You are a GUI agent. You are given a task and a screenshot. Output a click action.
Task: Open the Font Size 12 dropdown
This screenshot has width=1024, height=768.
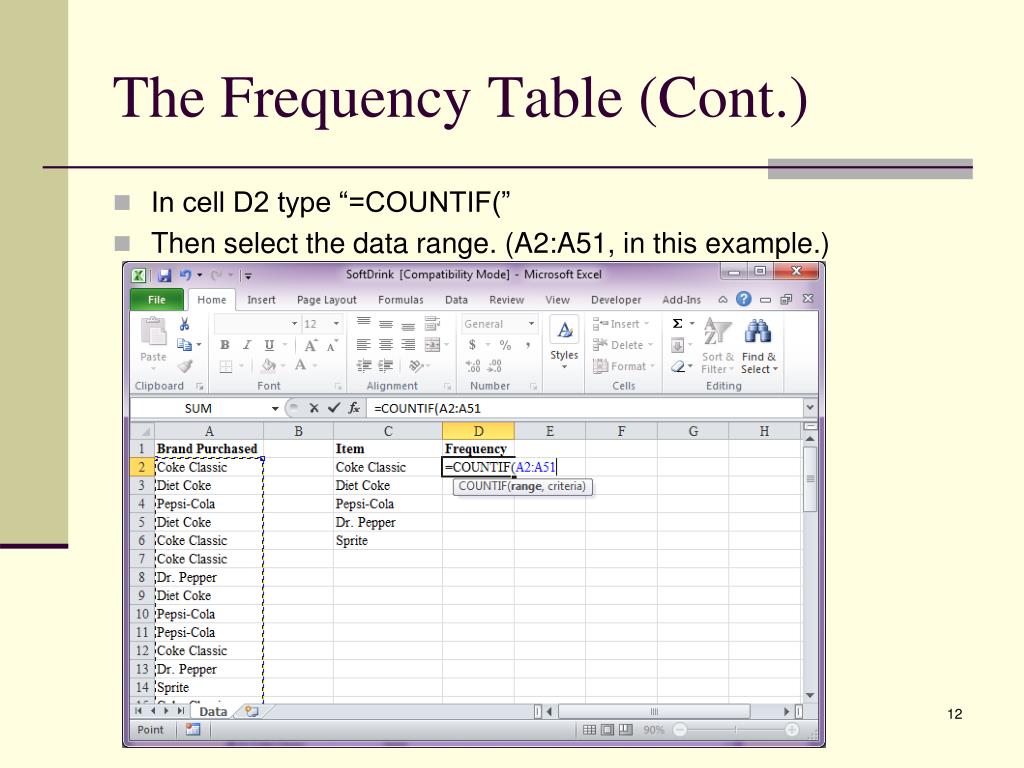pos(336,324)
